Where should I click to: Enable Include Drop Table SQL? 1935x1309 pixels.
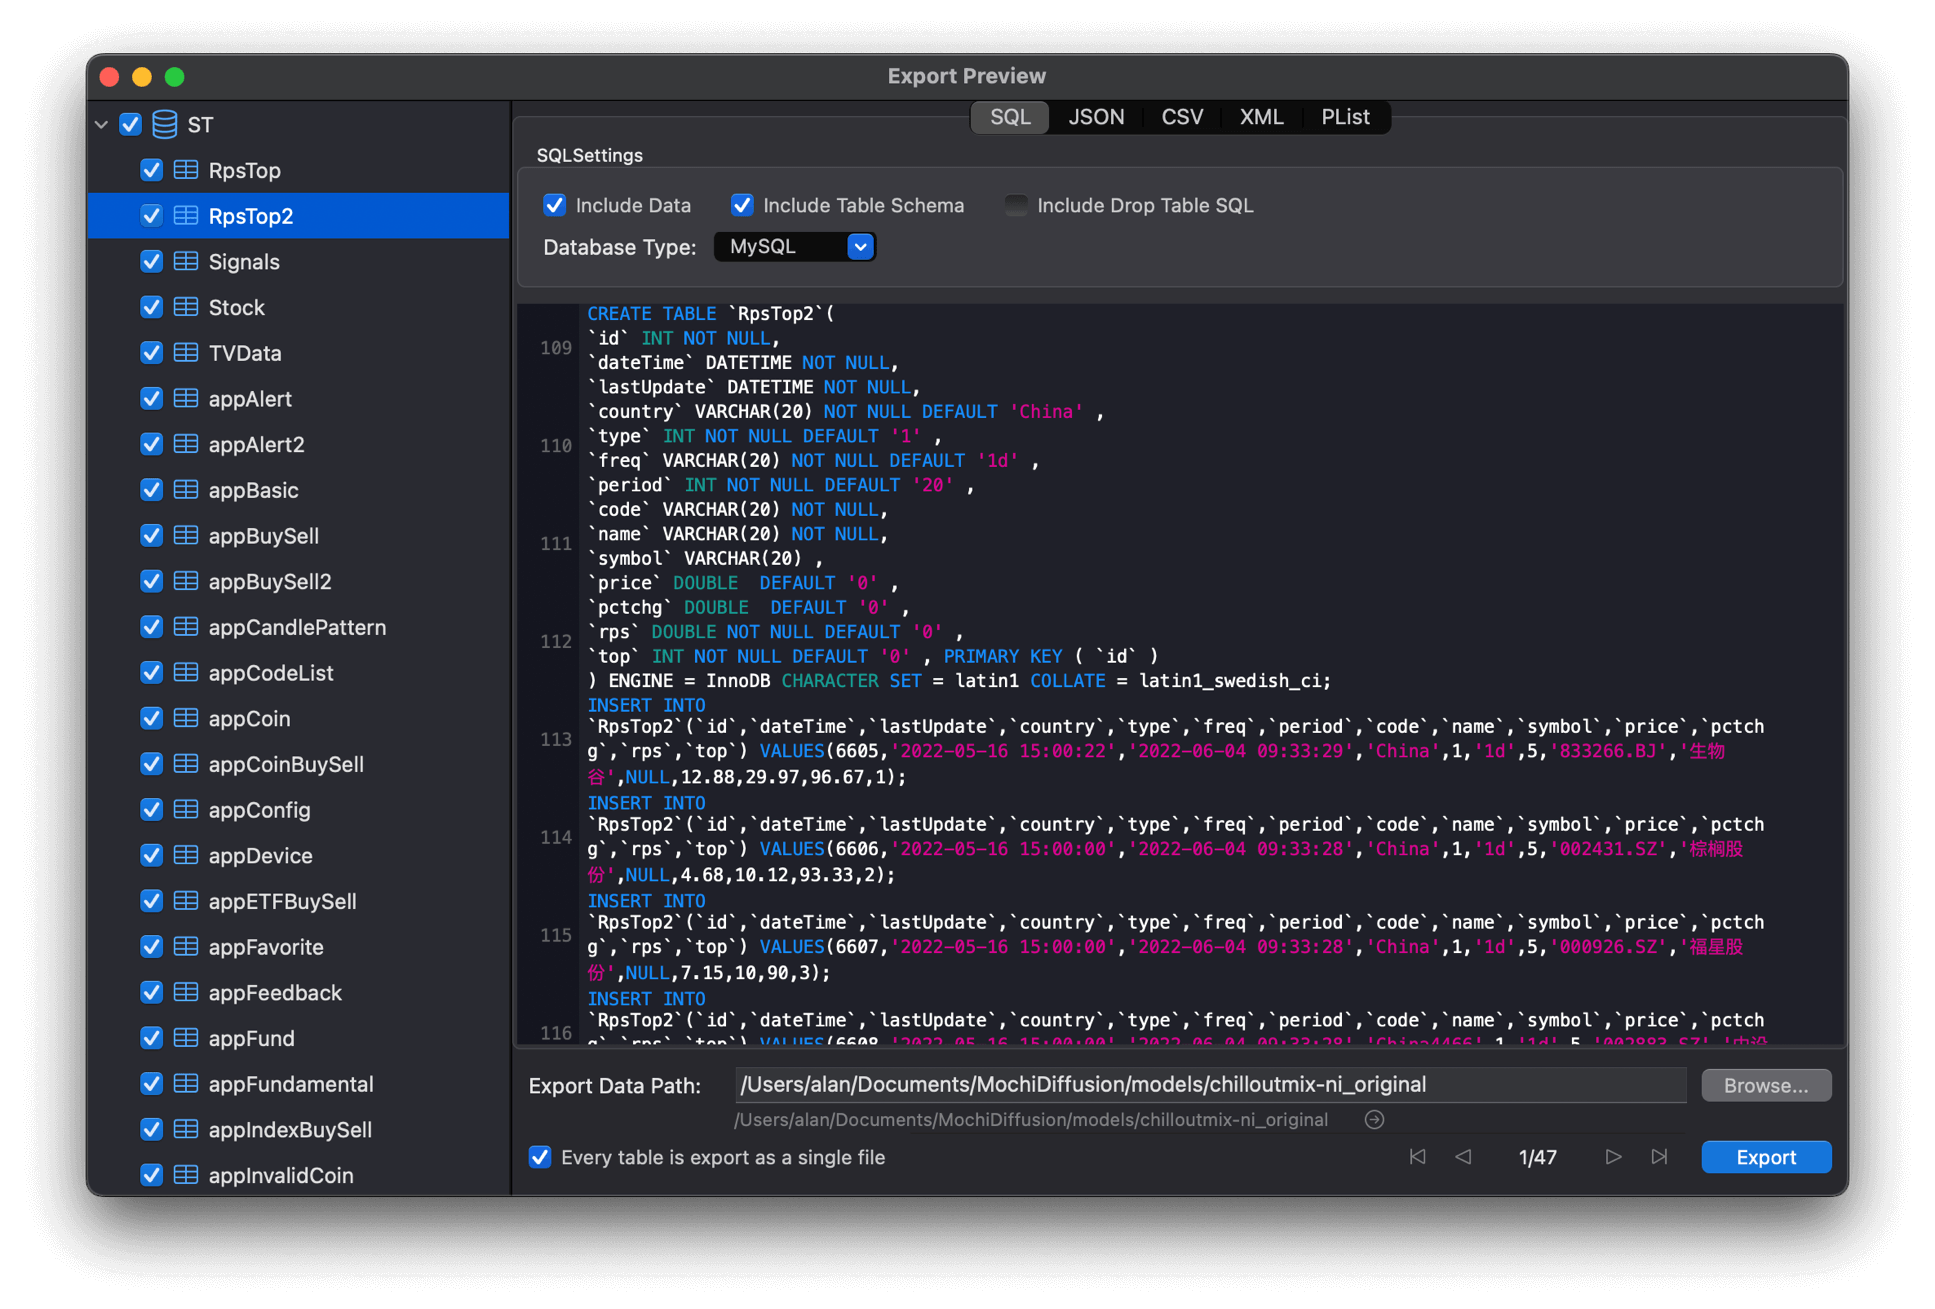[1016, 205]
